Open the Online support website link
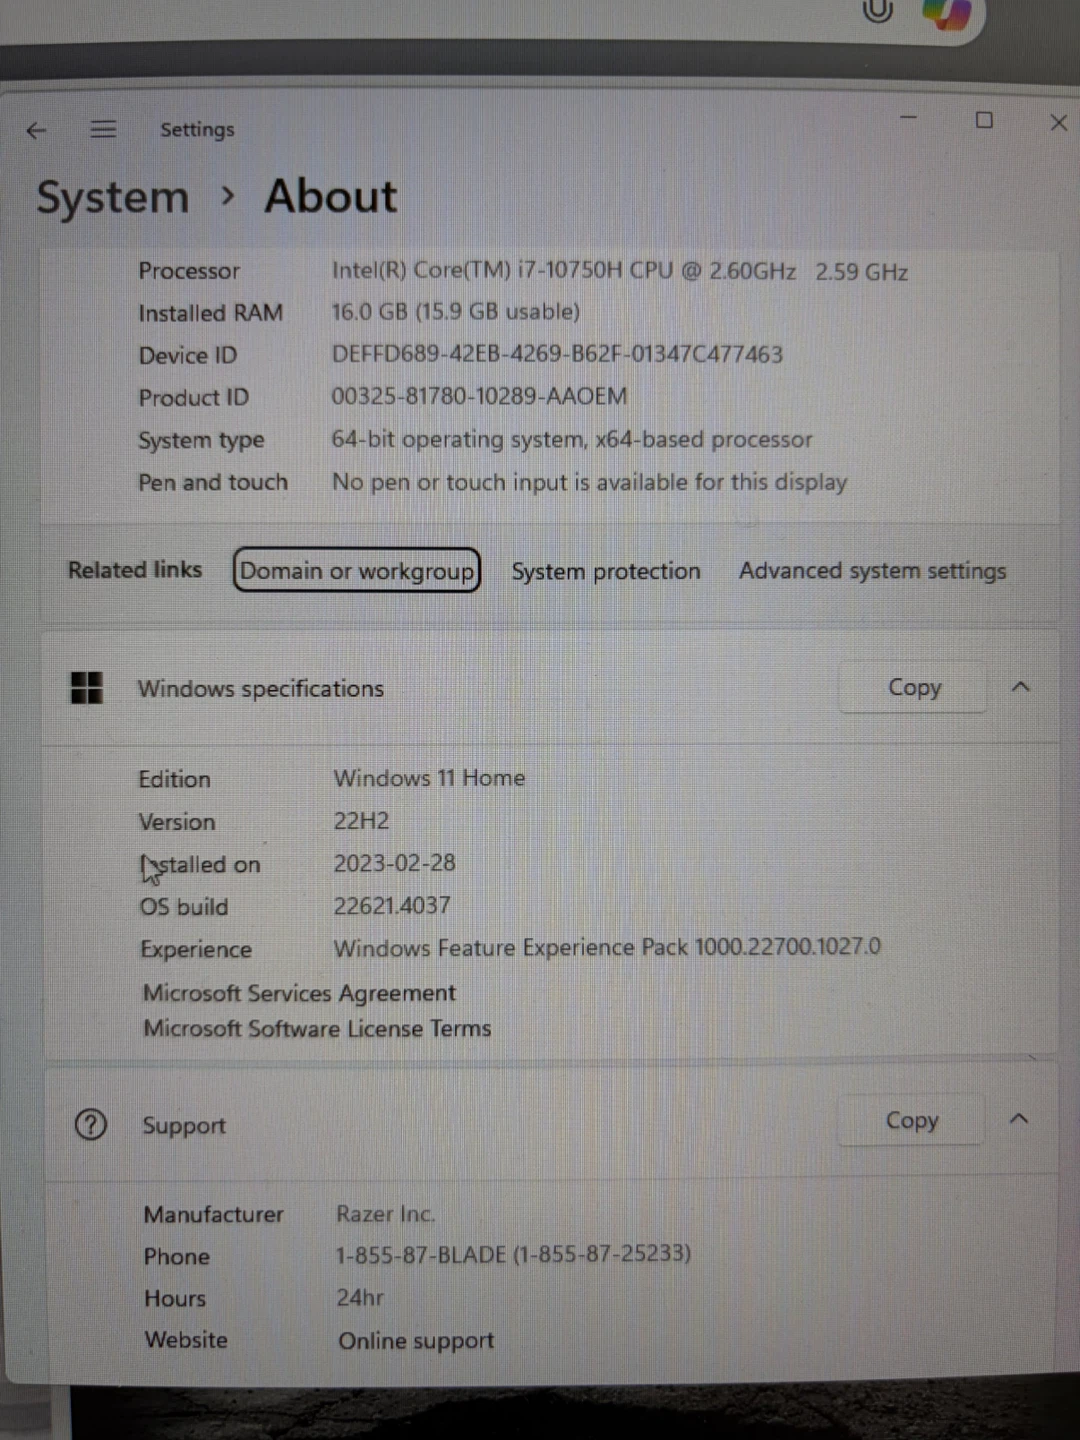1080x1440 pixels. coord(416,1341)
